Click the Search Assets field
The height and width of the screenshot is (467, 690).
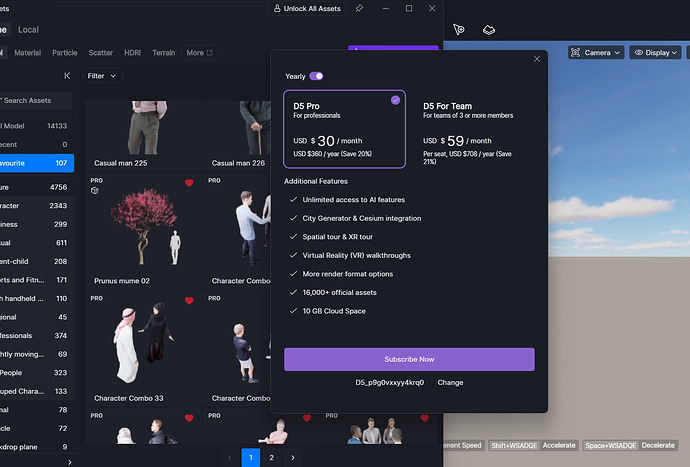coord(35,100)
